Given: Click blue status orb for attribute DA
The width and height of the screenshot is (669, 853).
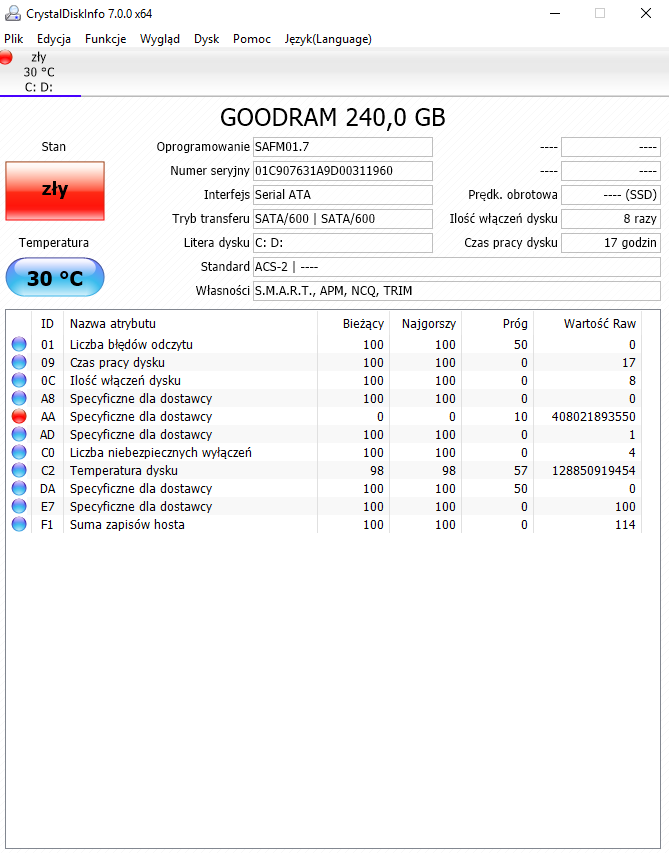Looking at the screenshot, I should [x=19, y=487].
